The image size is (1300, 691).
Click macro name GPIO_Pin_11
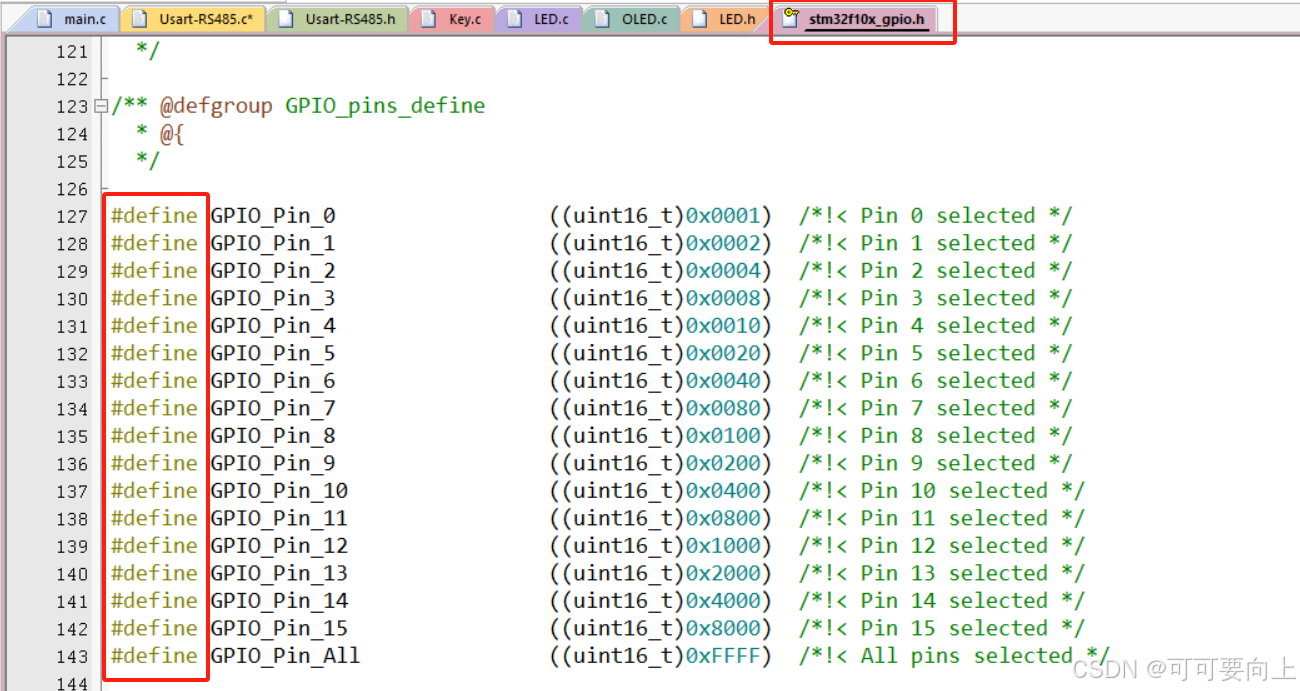click(x=279, y=518)
